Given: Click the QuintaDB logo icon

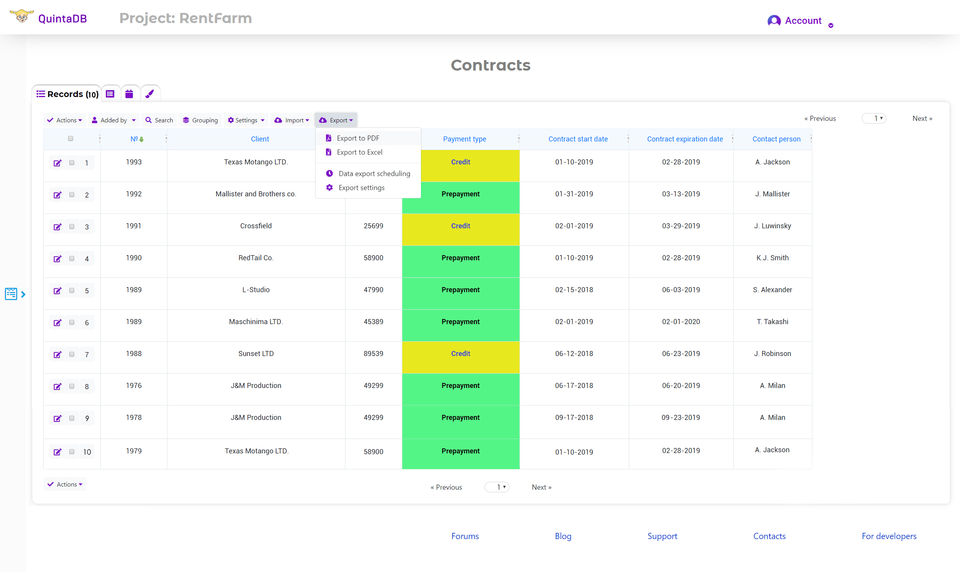Looking at the screenshot, I should coord(21,18).
